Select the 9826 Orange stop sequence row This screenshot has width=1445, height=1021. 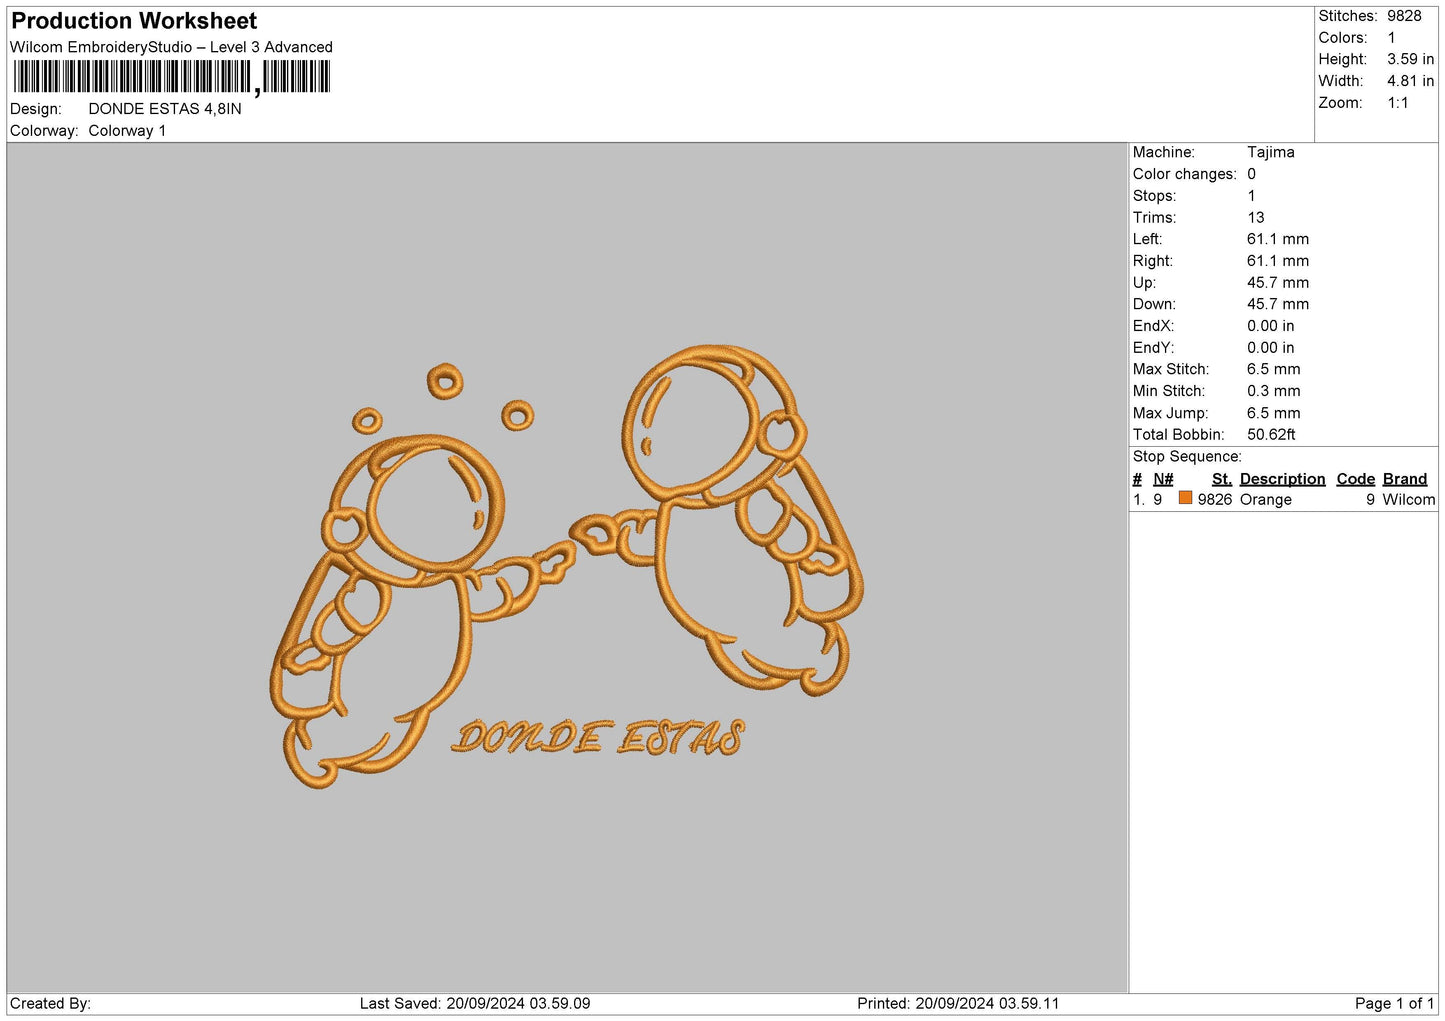[x=1284, y=500]
